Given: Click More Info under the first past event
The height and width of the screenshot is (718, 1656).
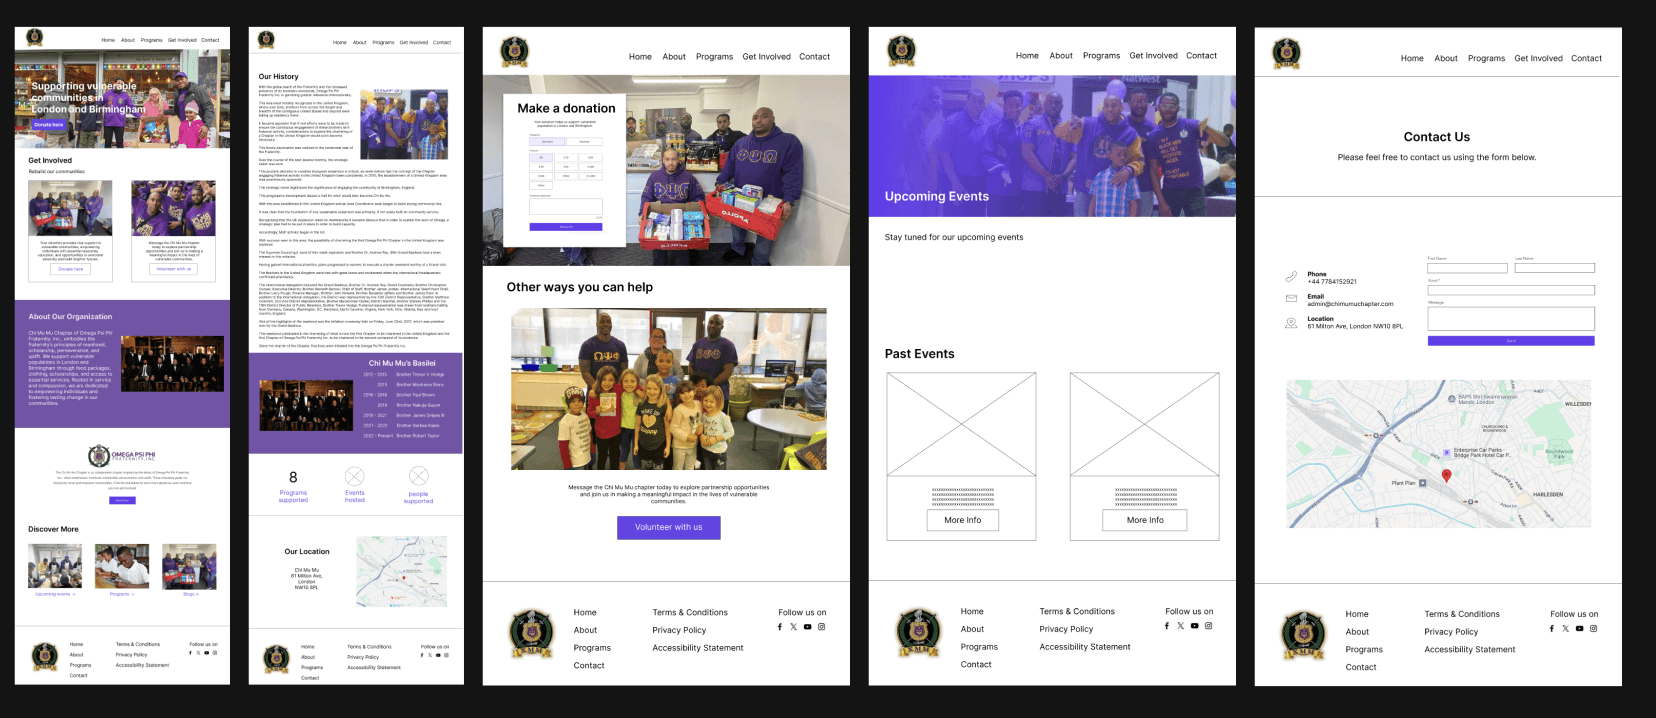Looking at the screenshot, I should pyautogui.click(x=962, y=520).
